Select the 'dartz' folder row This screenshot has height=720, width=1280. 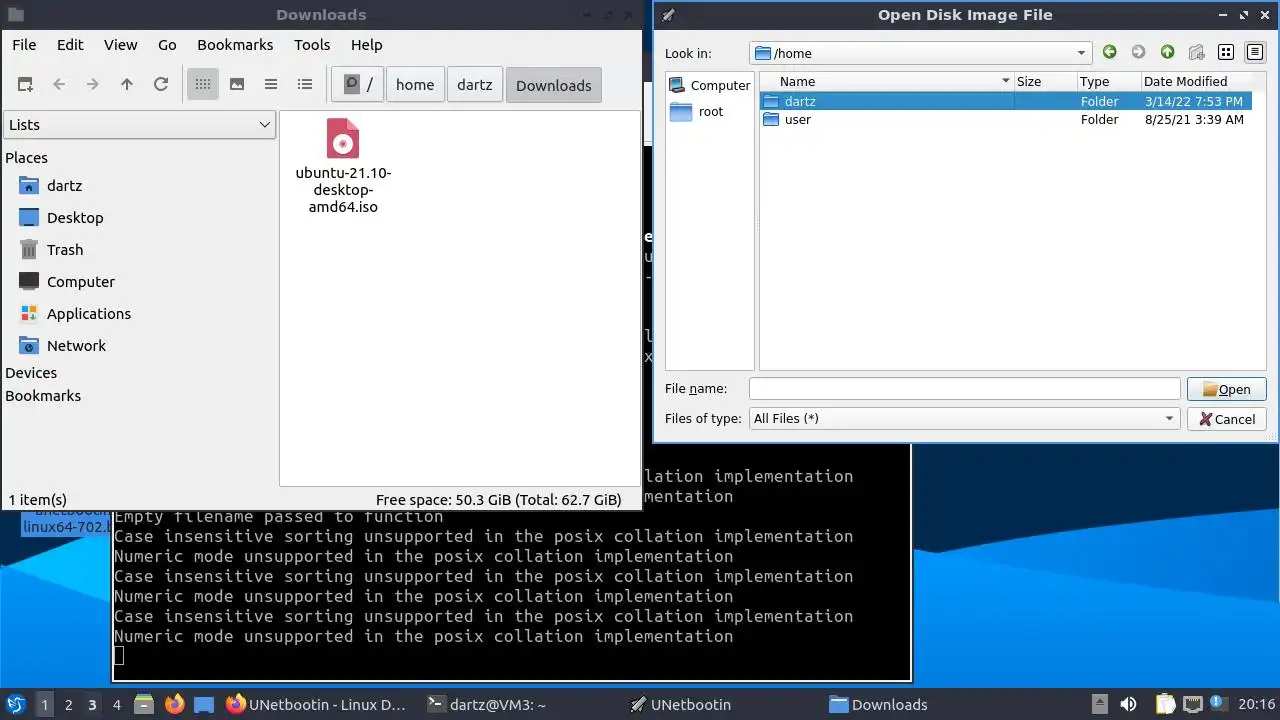[x=1005, y=101]
